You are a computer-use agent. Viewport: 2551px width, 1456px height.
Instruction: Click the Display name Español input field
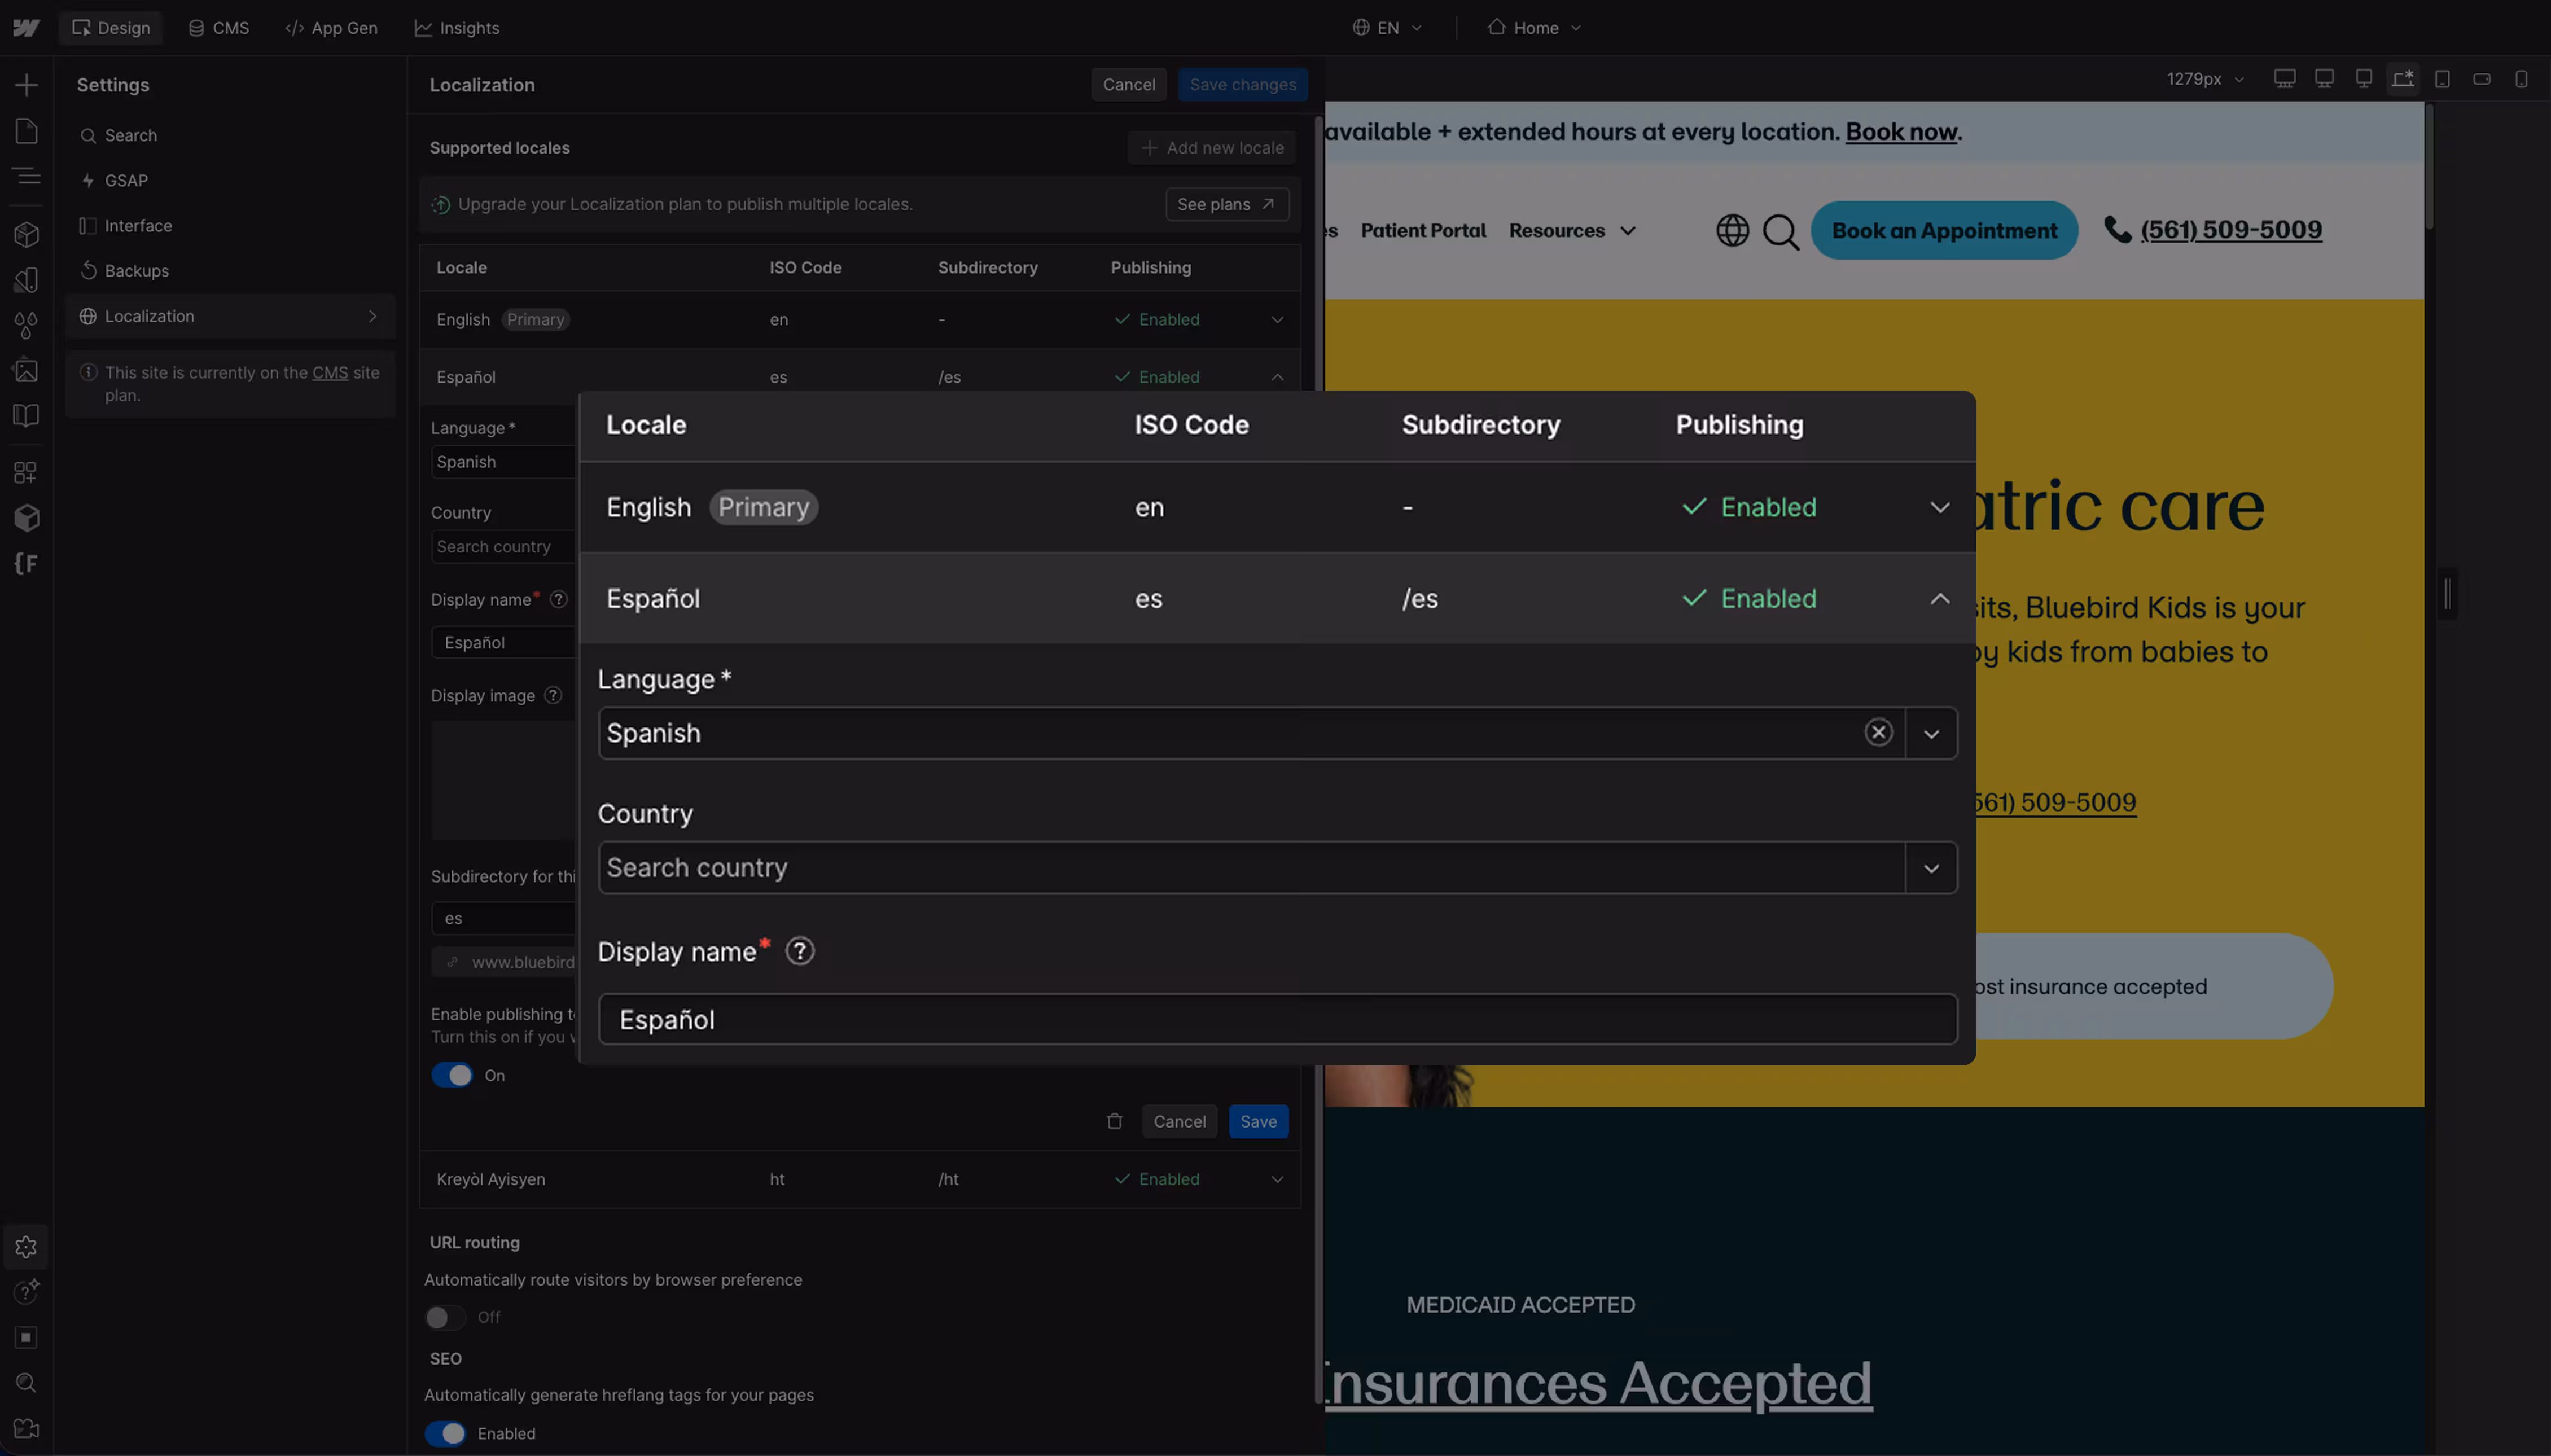click(x=1276, y=1019)
